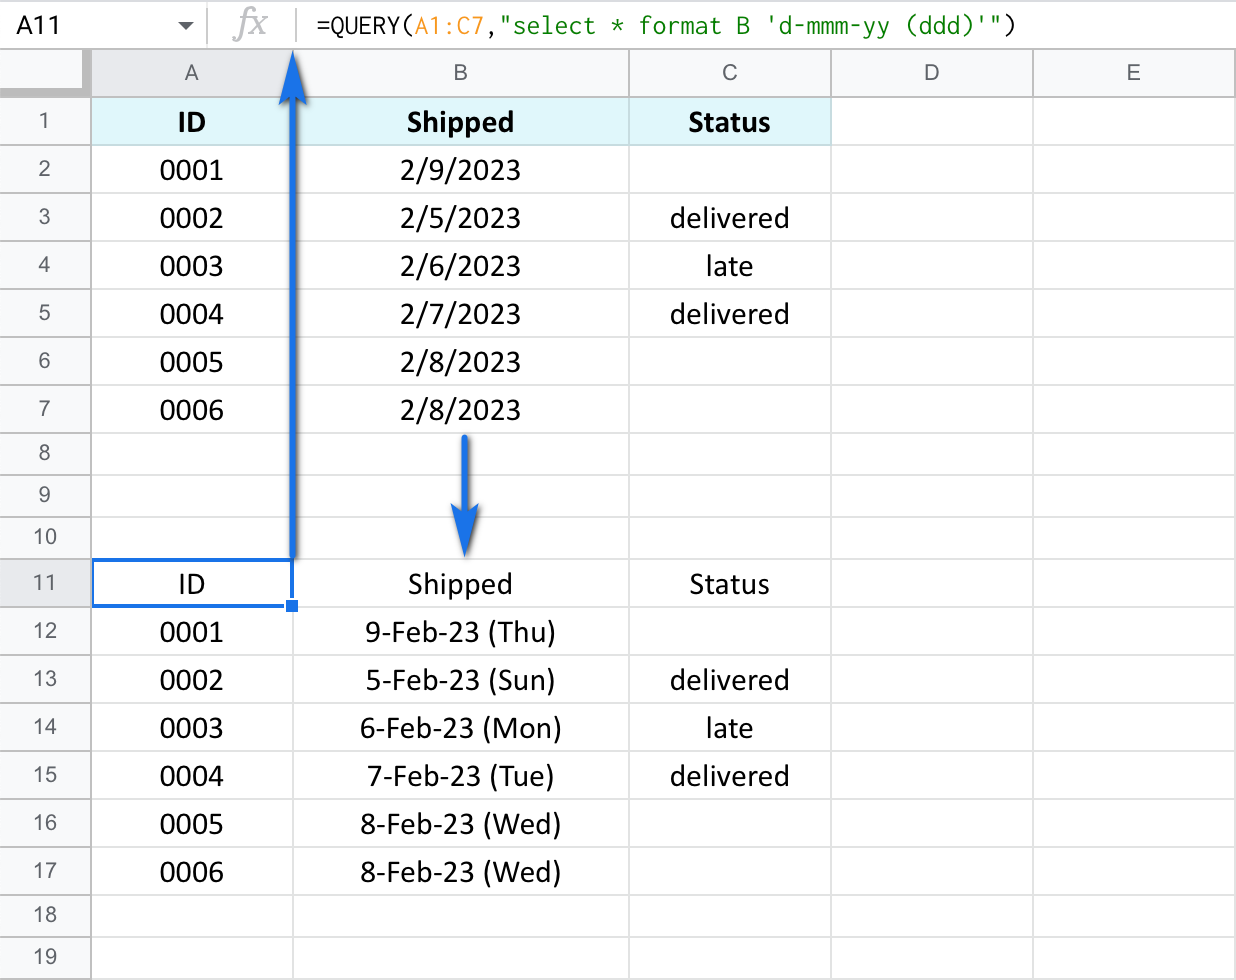Click the fx function icon
The height and width of the screenshot is (980, 1236).
[x=251, y=25]
